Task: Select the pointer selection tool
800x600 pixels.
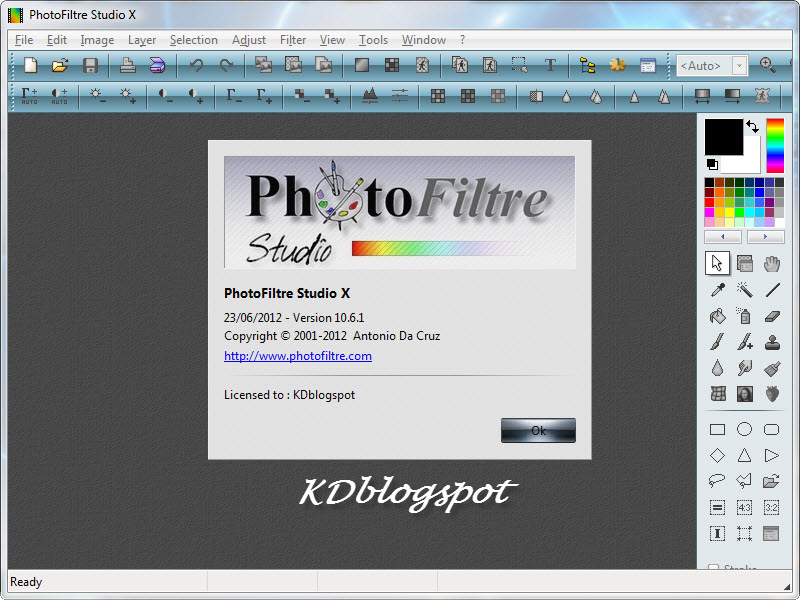Action: tap(717, 263)
